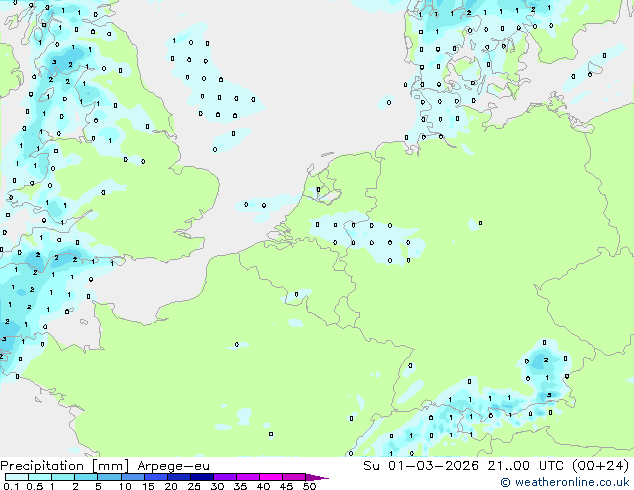
Task: Click the legend swatch between 0.1 and 0.5
Action: (17, 477)
